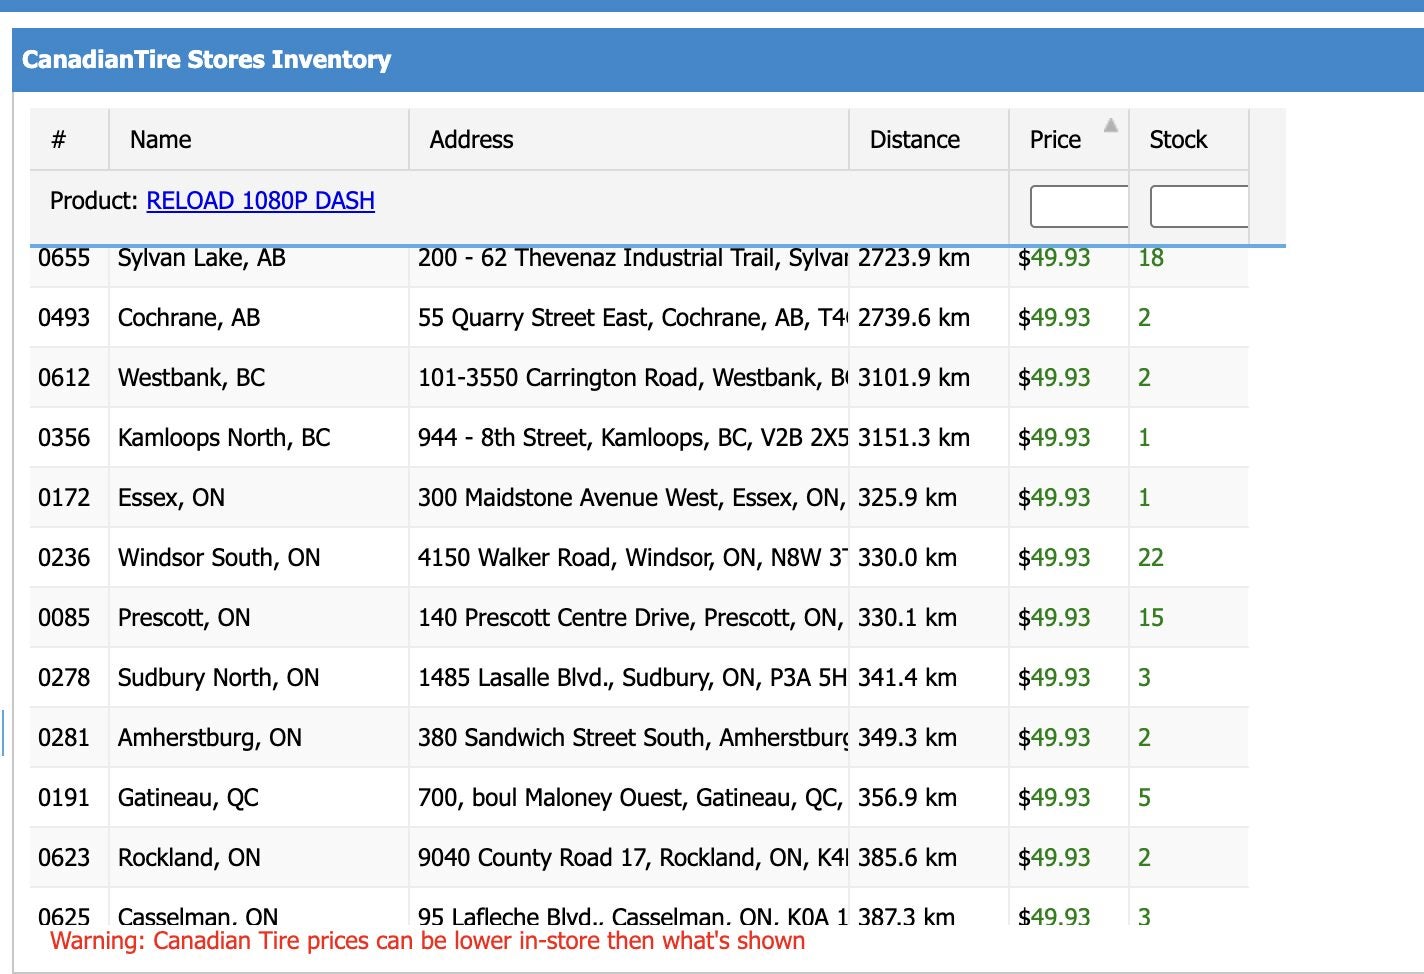This screenshot has height=974, width=1424.
Task: Select store number 0281
Action: coord(64,738)
